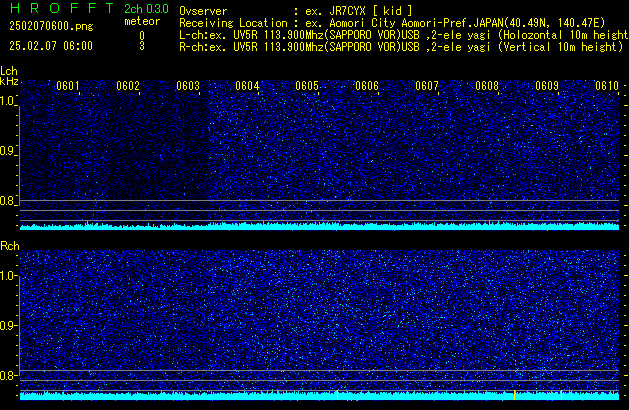Select the 1.0 frequency label on Lch axis
This screenshot has width=629, height=410.
click(x=7, y=101)
